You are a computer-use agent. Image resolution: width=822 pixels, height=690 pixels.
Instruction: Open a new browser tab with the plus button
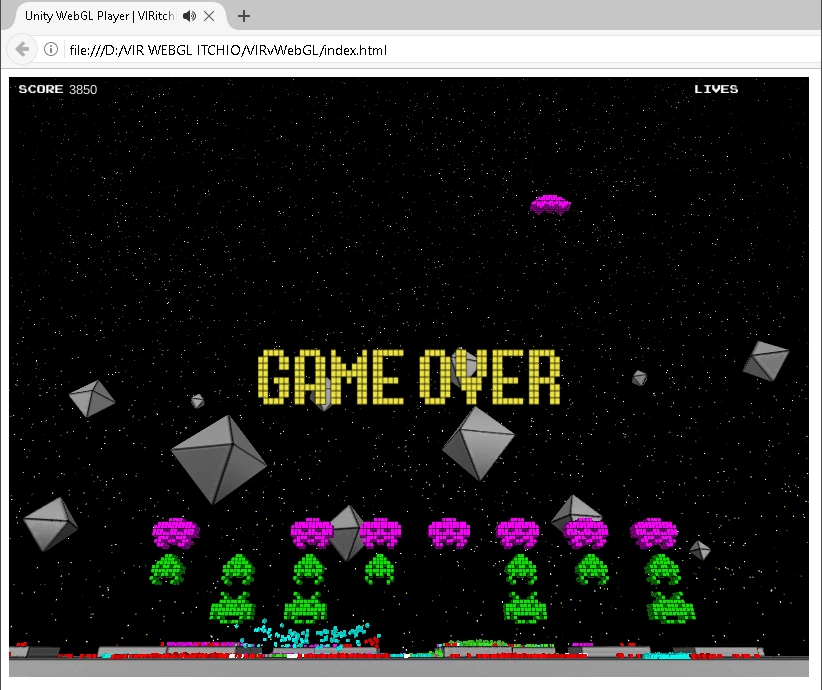[243, 15]
